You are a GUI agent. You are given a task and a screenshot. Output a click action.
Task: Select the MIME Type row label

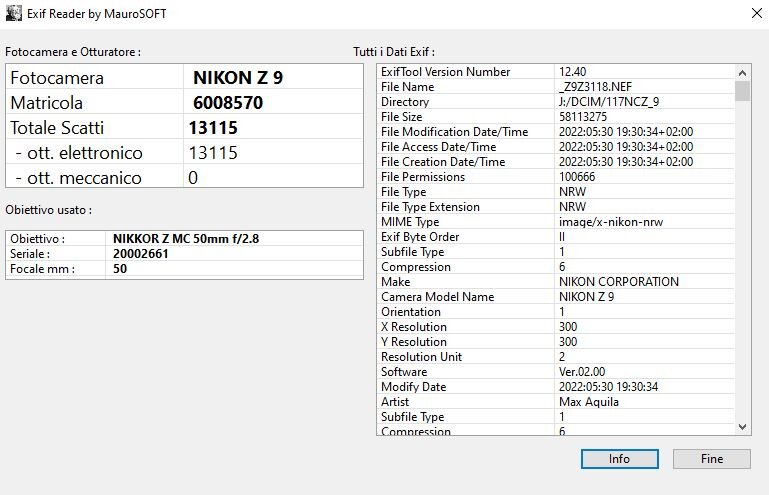pyautogui.click(x=410, y=222)
